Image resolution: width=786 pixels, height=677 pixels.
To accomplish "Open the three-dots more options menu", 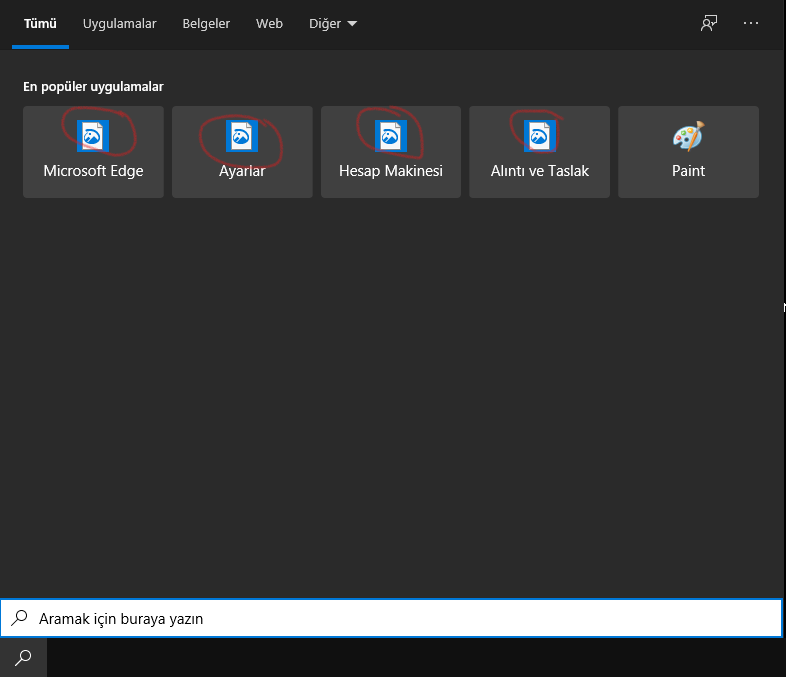I will 752,23.
